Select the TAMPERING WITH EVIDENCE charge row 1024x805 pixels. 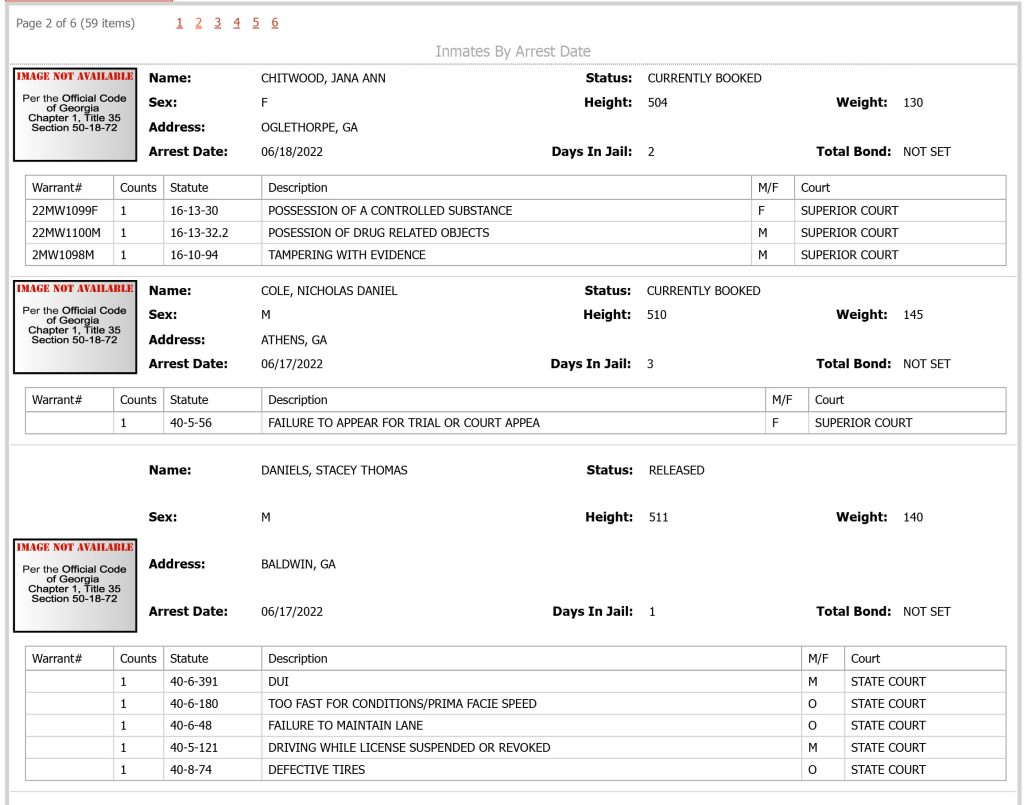pos(515,255)
